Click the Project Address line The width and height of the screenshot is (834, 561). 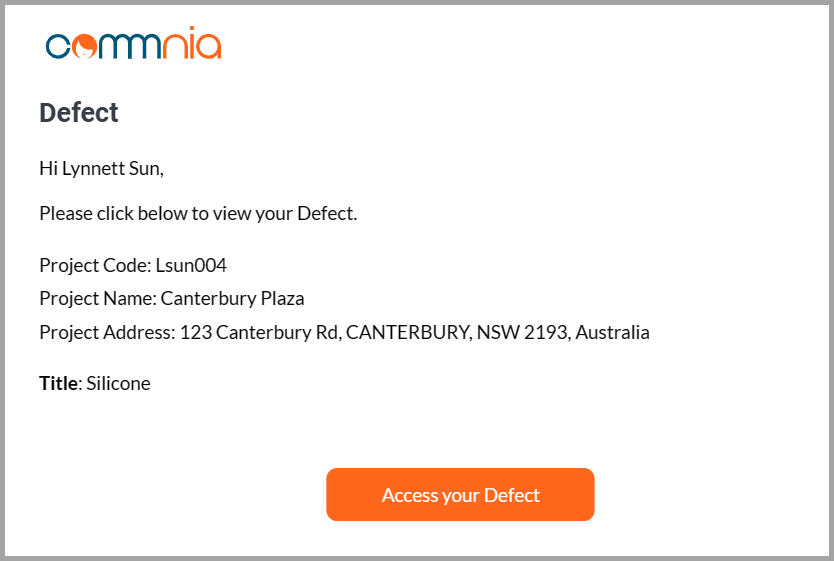click(x=344, y=332)
